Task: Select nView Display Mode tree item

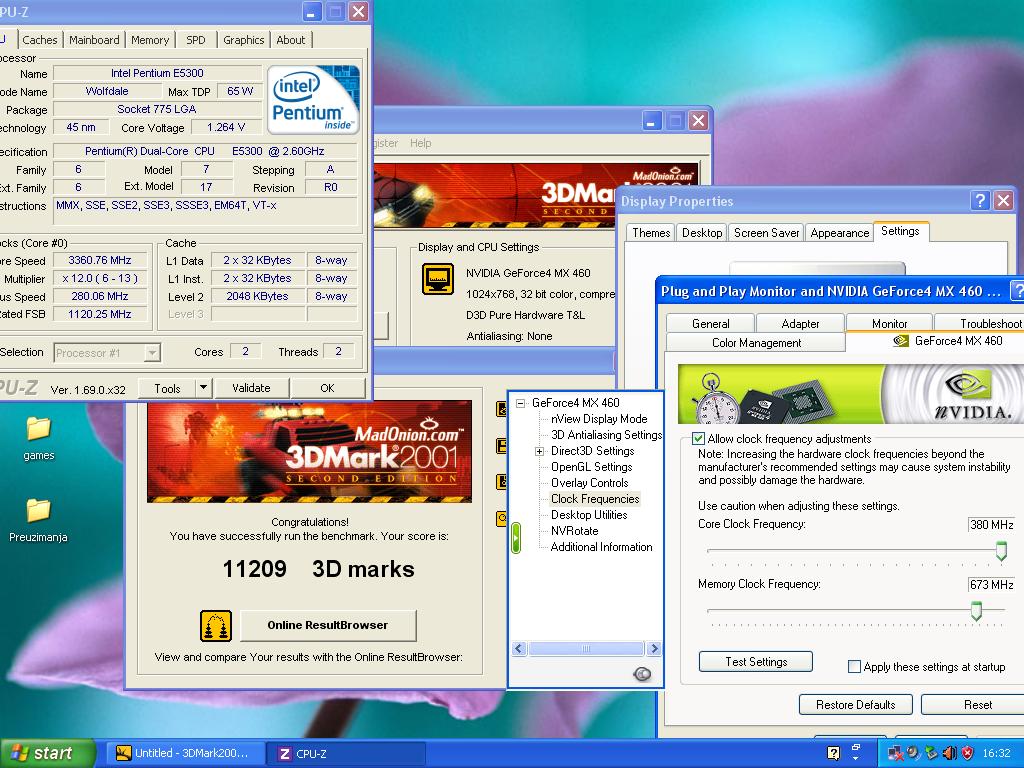Action: [599, 419]
